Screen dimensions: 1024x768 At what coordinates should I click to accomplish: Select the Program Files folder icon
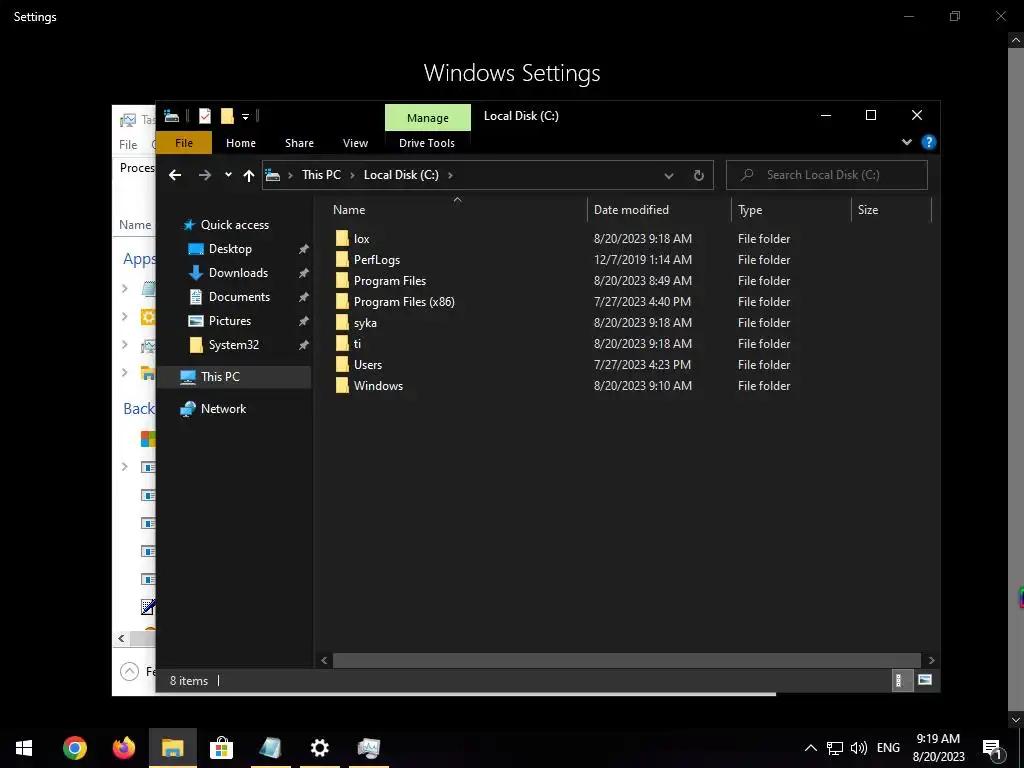click(x=342, y=281)
